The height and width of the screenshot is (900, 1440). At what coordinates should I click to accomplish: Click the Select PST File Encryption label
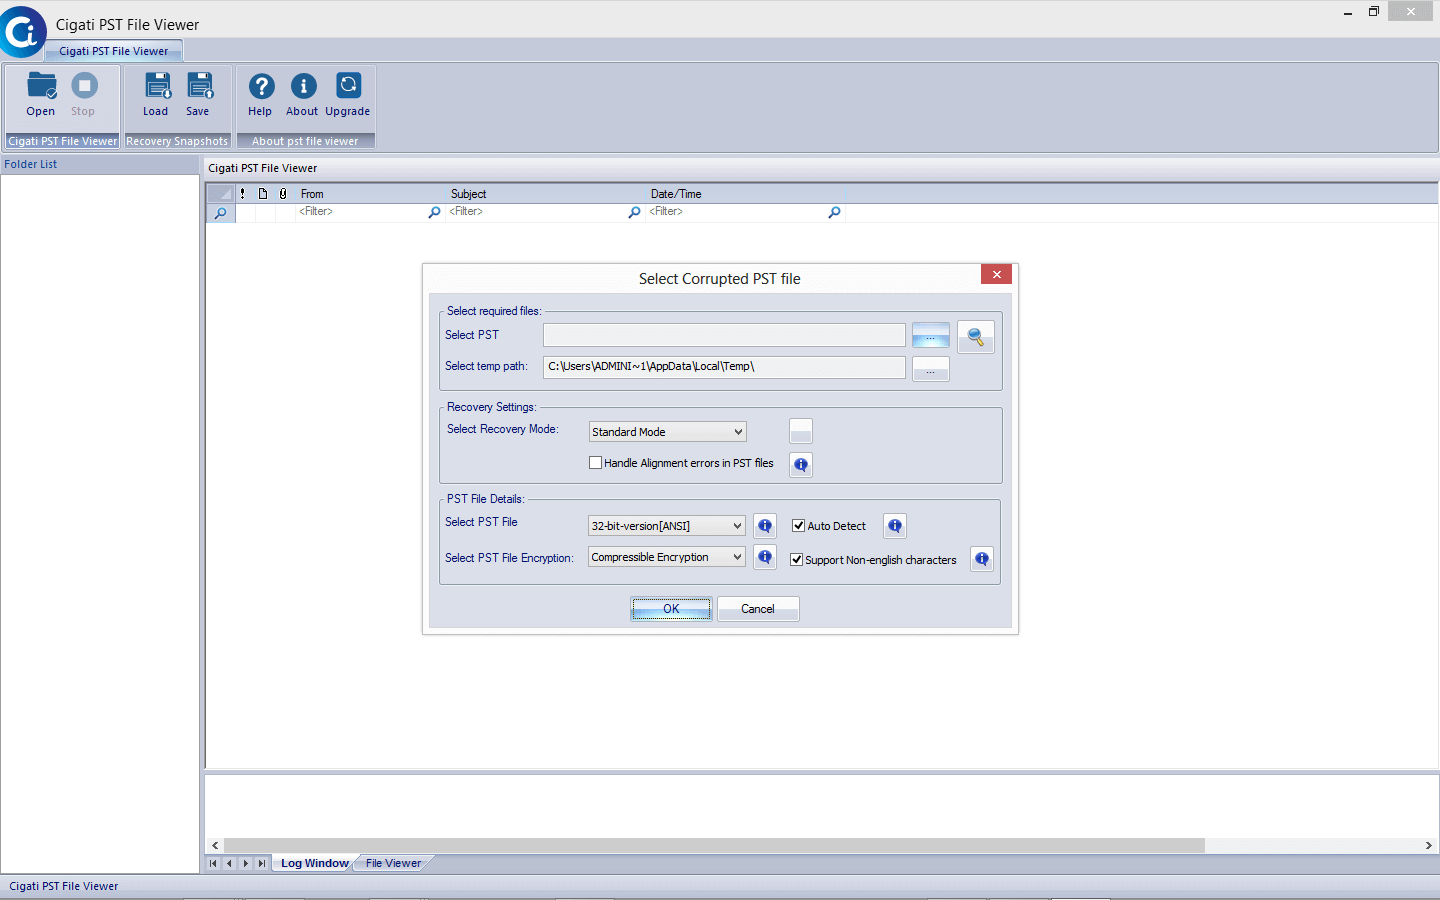coord(509,558)
